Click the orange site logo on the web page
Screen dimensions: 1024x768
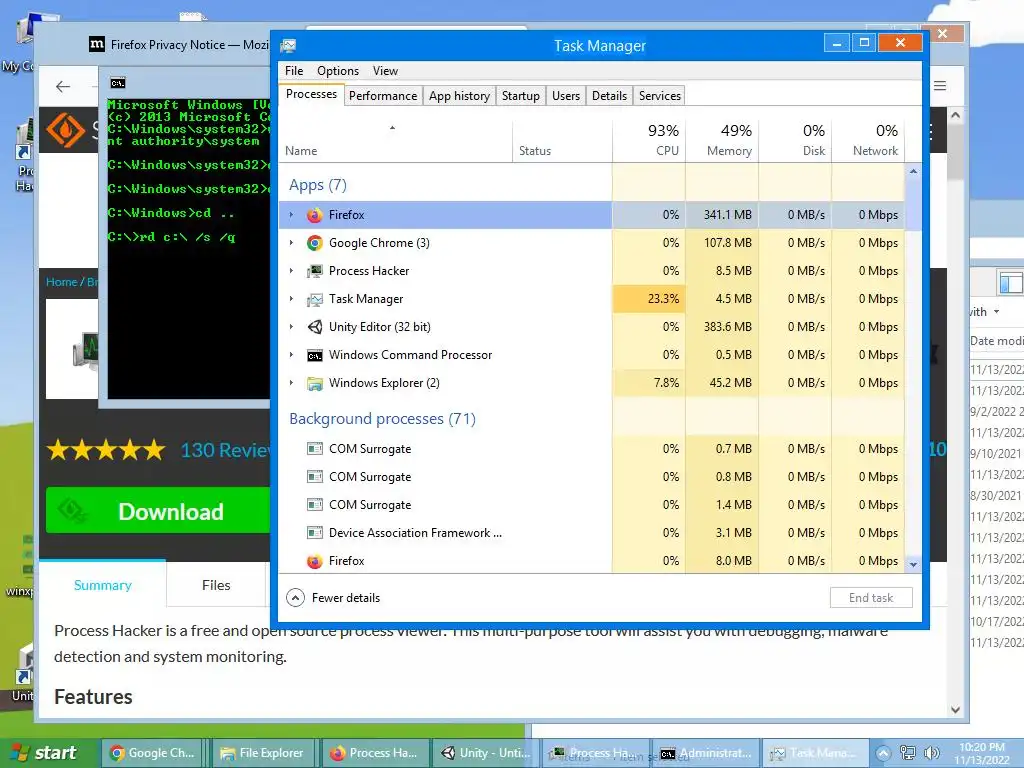[x=65, y=130]
